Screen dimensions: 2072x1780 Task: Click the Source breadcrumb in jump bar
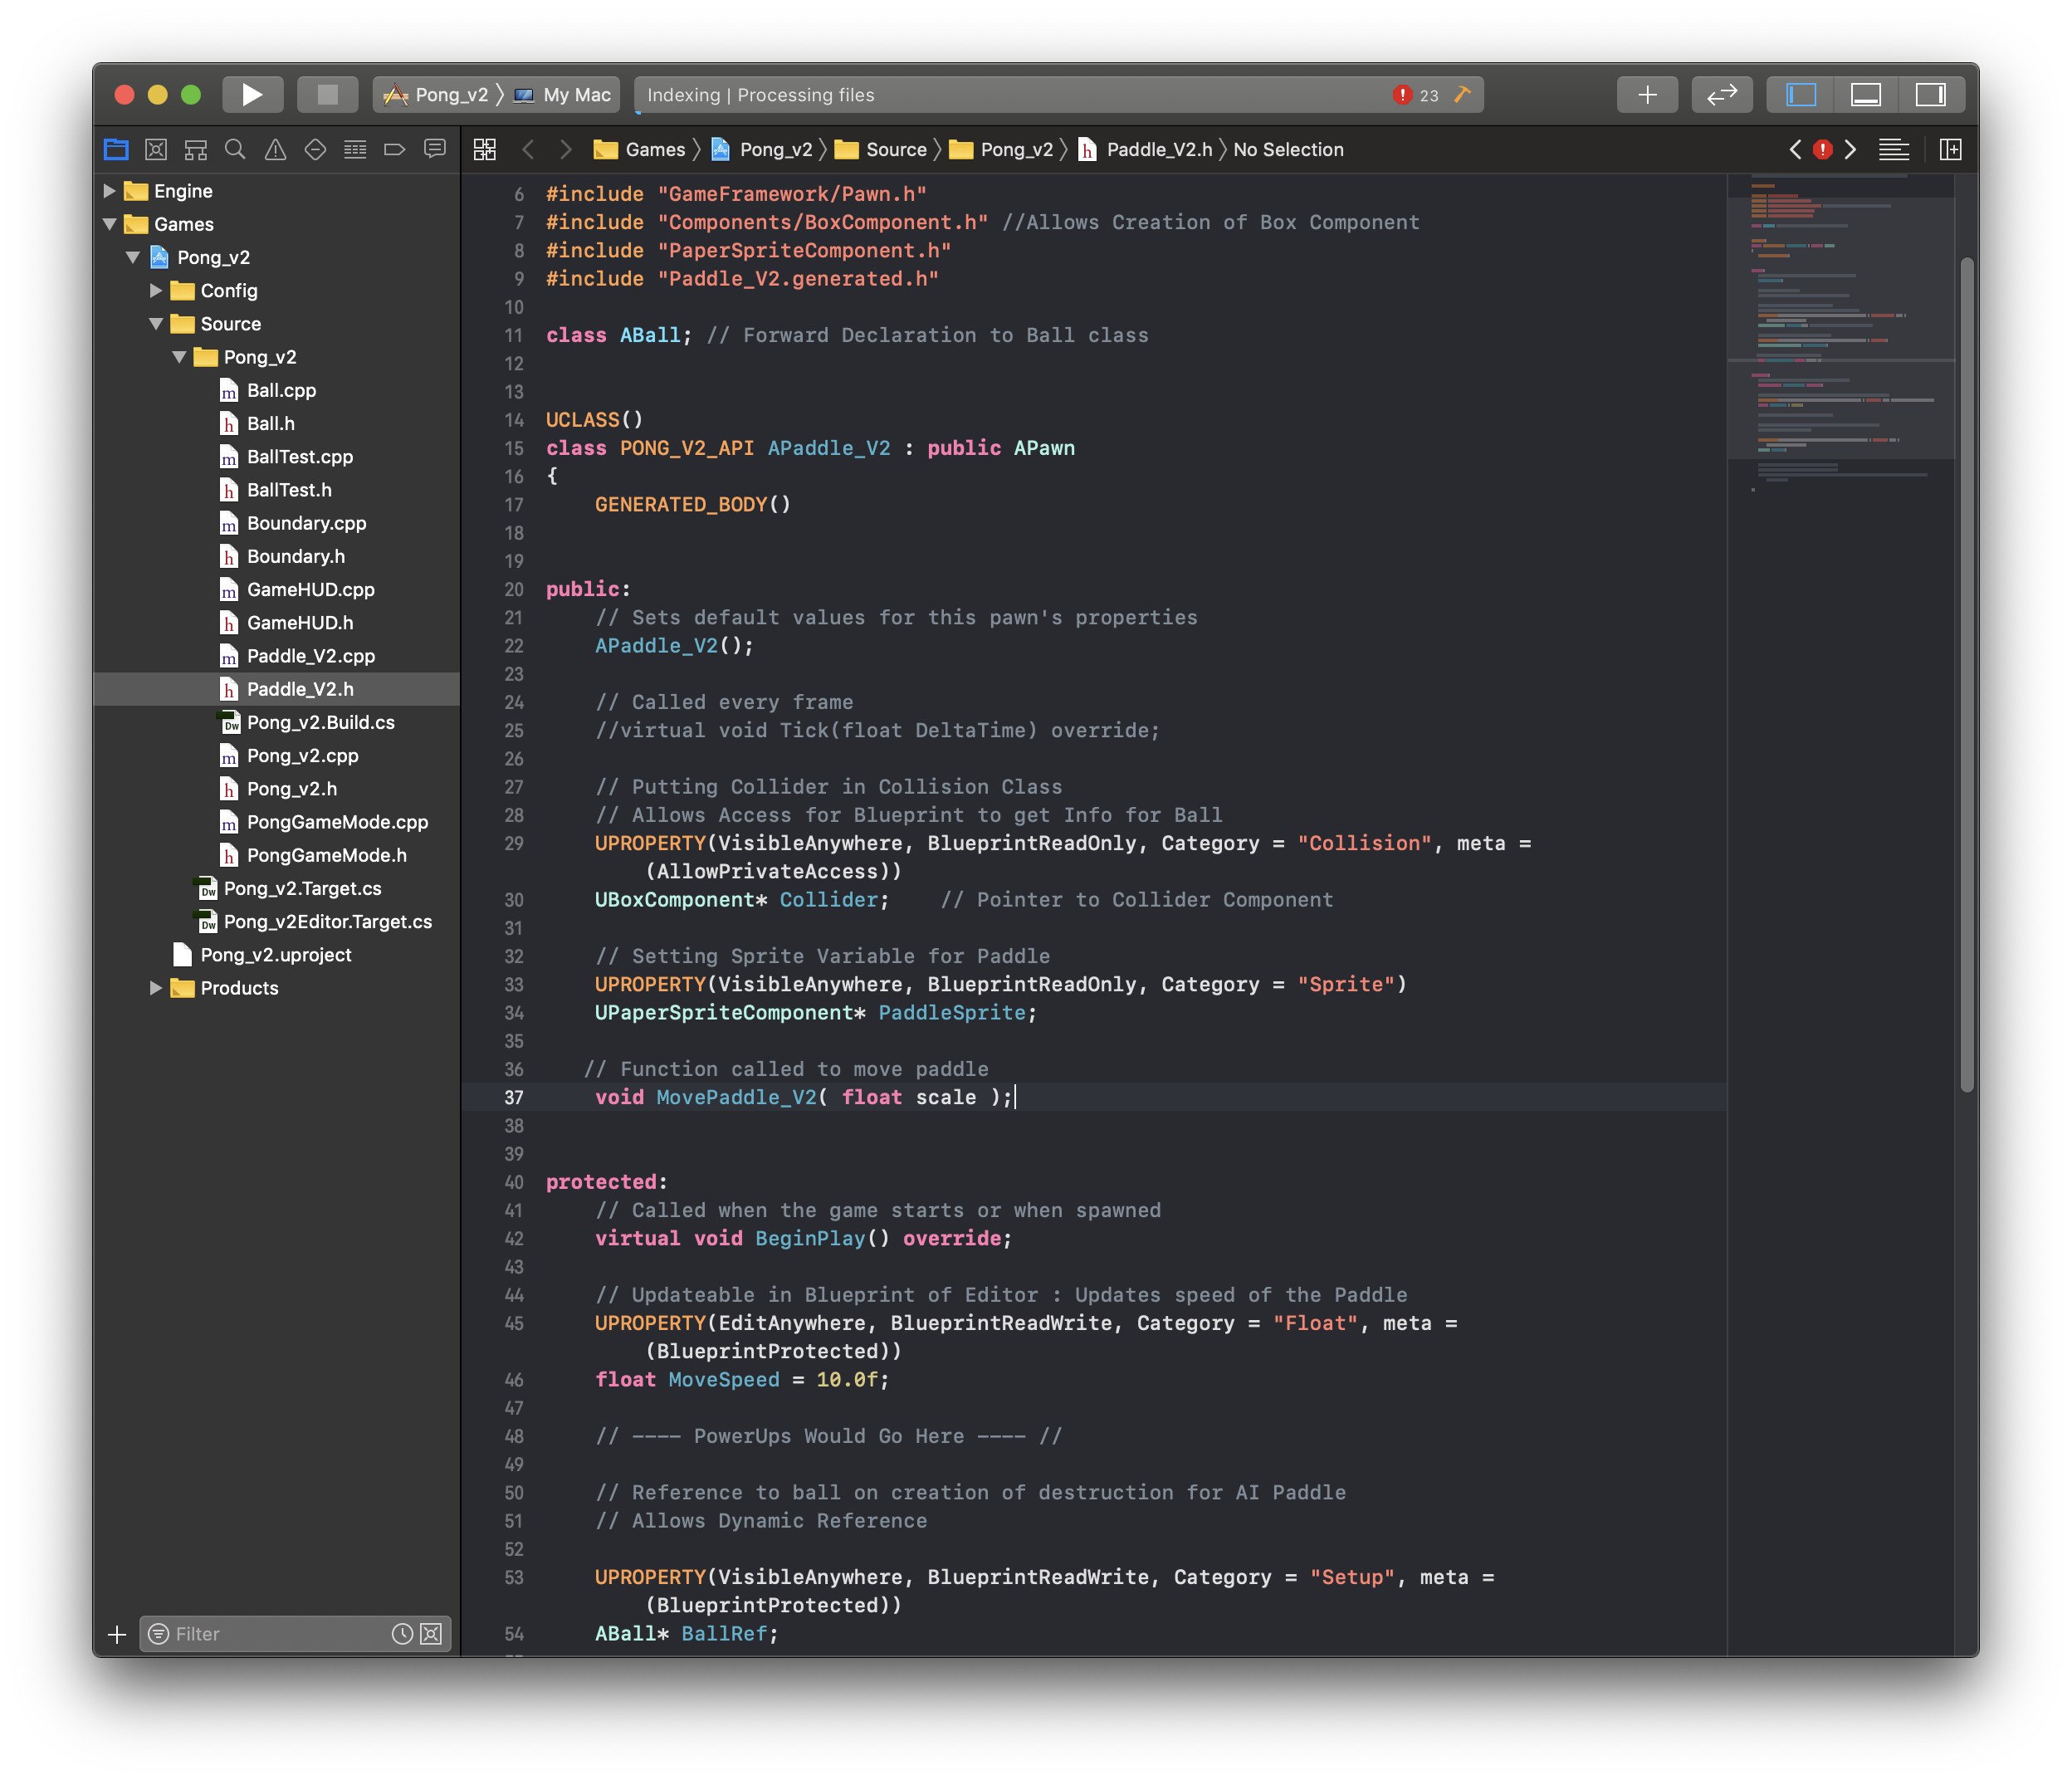point(895,150)
